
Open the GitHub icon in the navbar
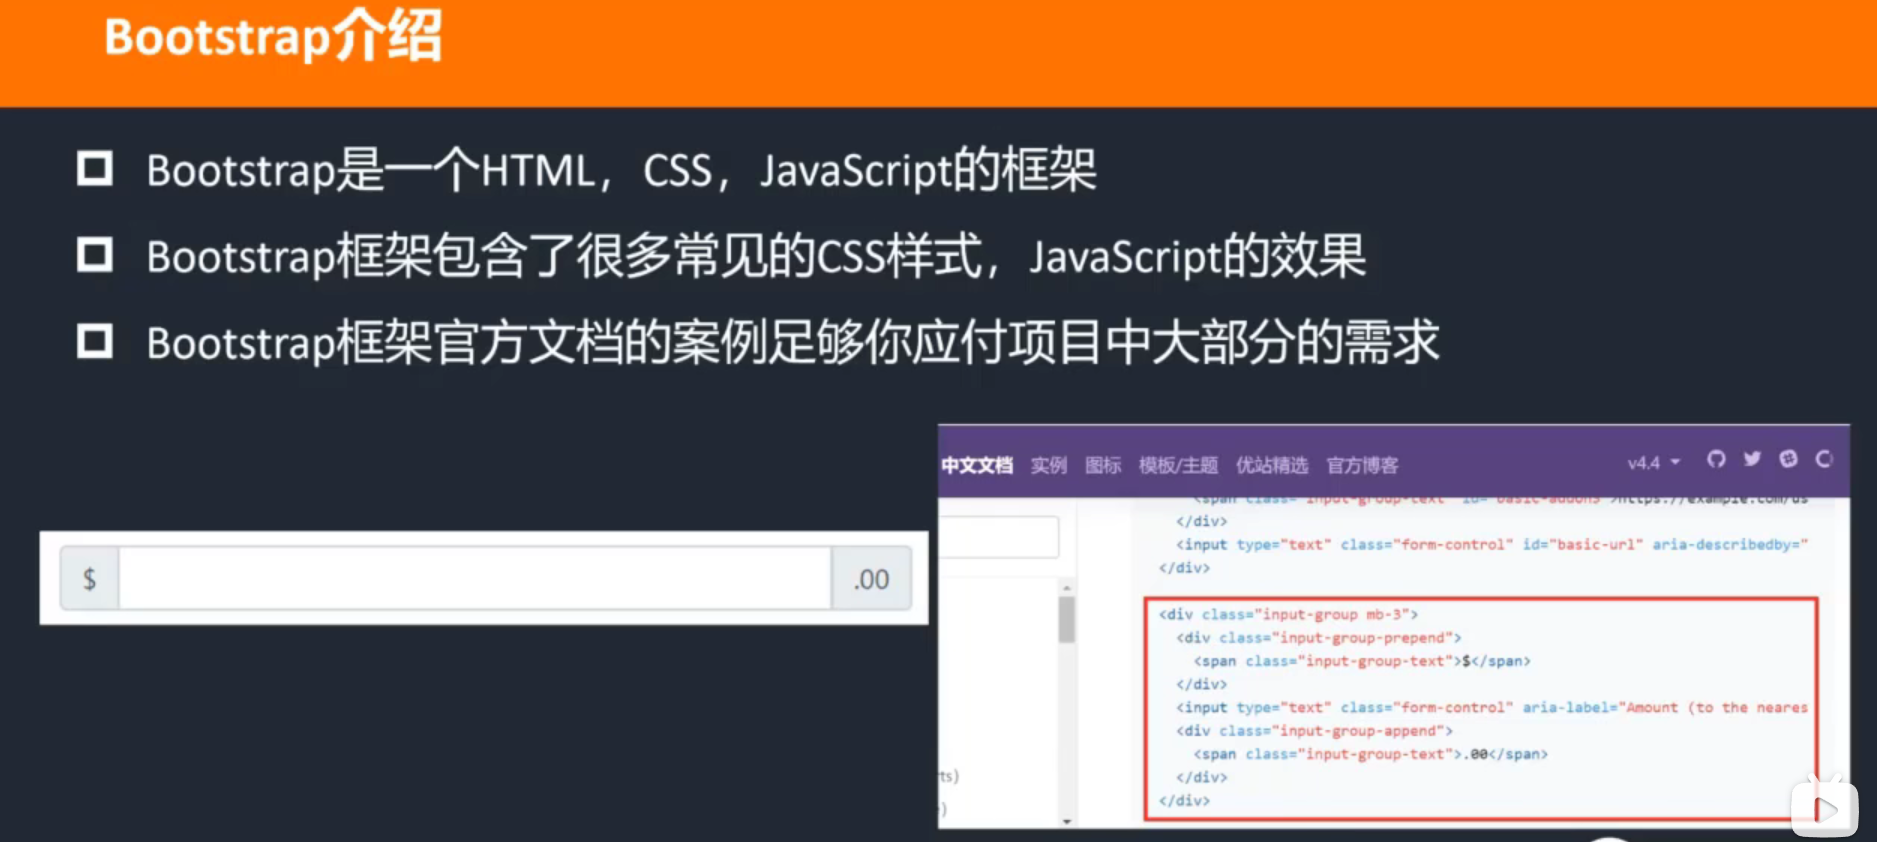coord(1716,459)
